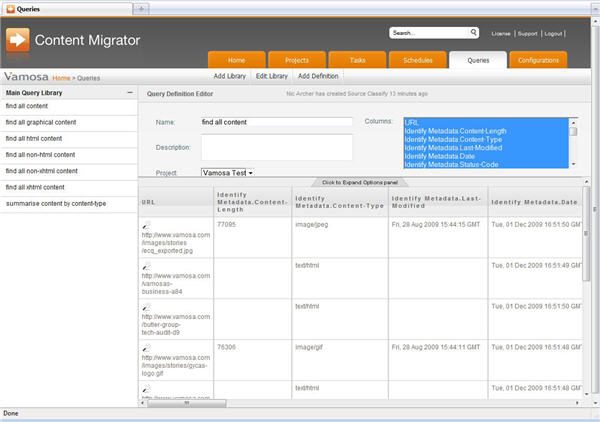Select Identify Metadata.Last-Modified in Columns list
Image resolution: width=600 pixels, height=422 pixels.
[x=486, y=148]
